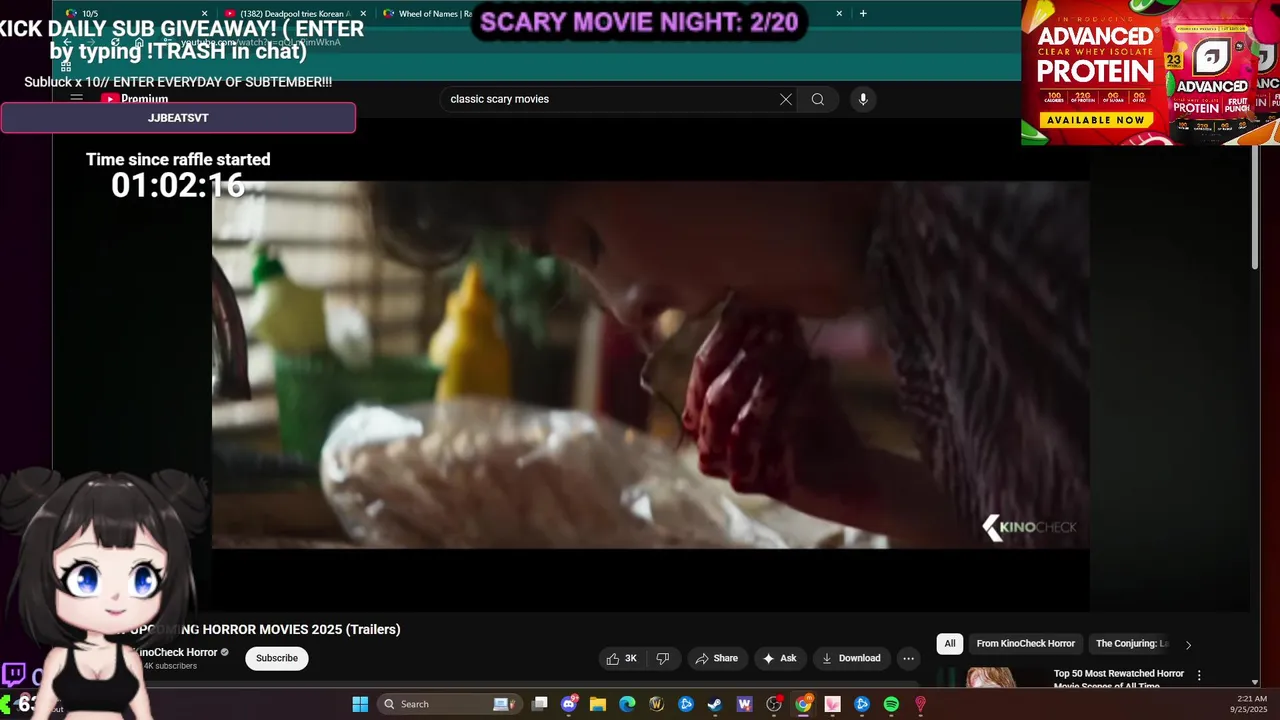This screenshot has width=1280, height=720.
Task: Switch to the Wheel of Names tab
Action: (x=428, y=14)
